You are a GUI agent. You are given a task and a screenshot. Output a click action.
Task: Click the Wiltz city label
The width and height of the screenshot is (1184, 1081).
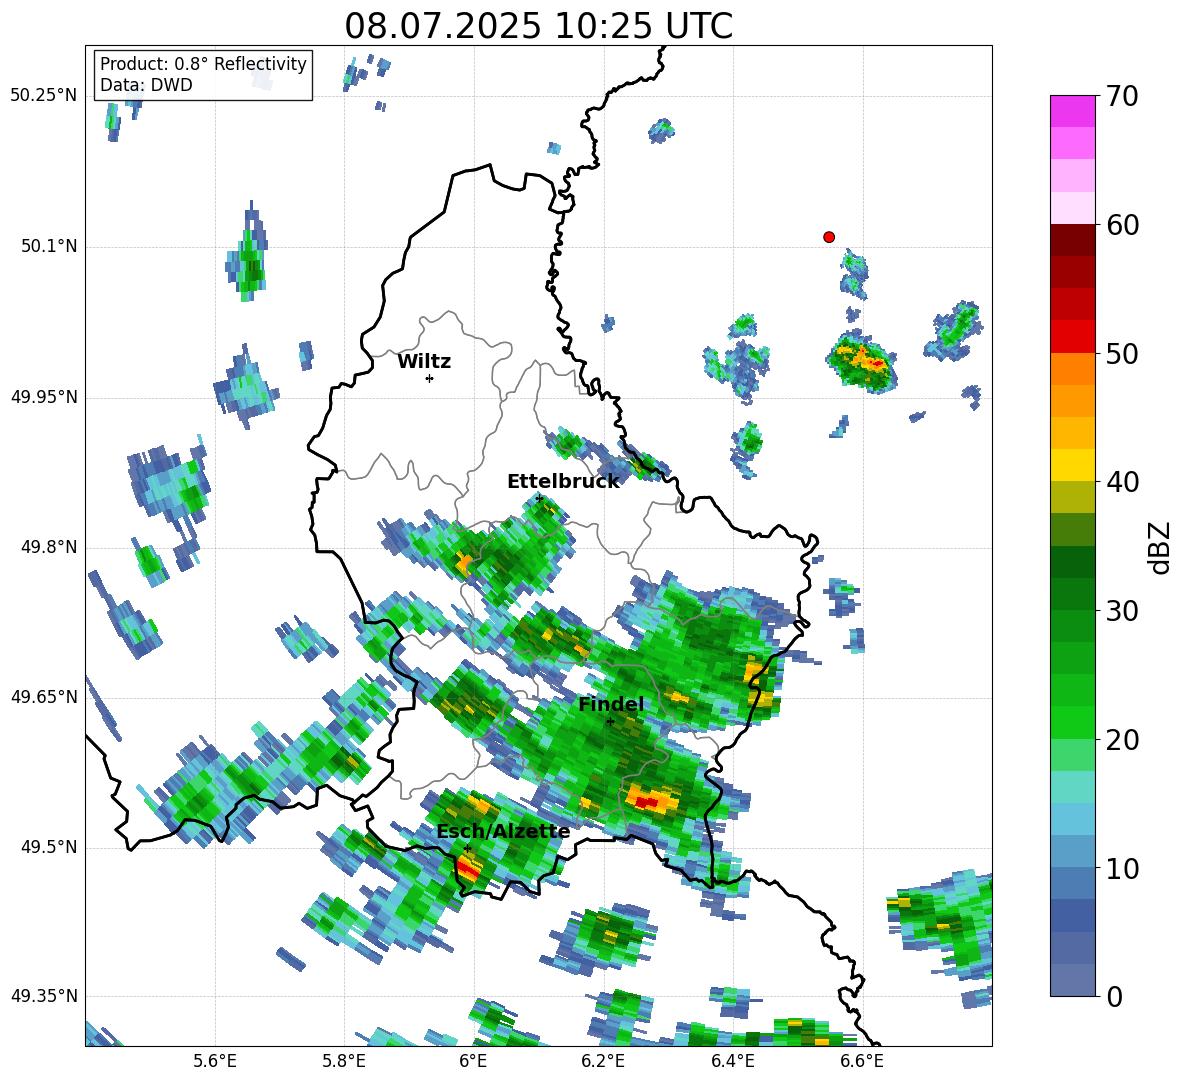coord(424,362)
